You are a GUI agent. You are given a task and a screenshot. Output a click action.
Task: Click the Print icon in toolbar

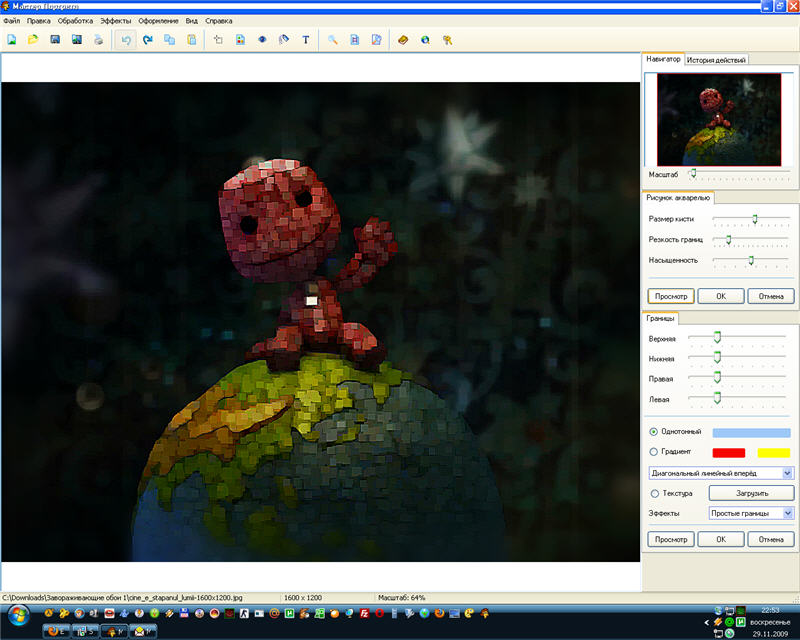(x=98, y=40)
